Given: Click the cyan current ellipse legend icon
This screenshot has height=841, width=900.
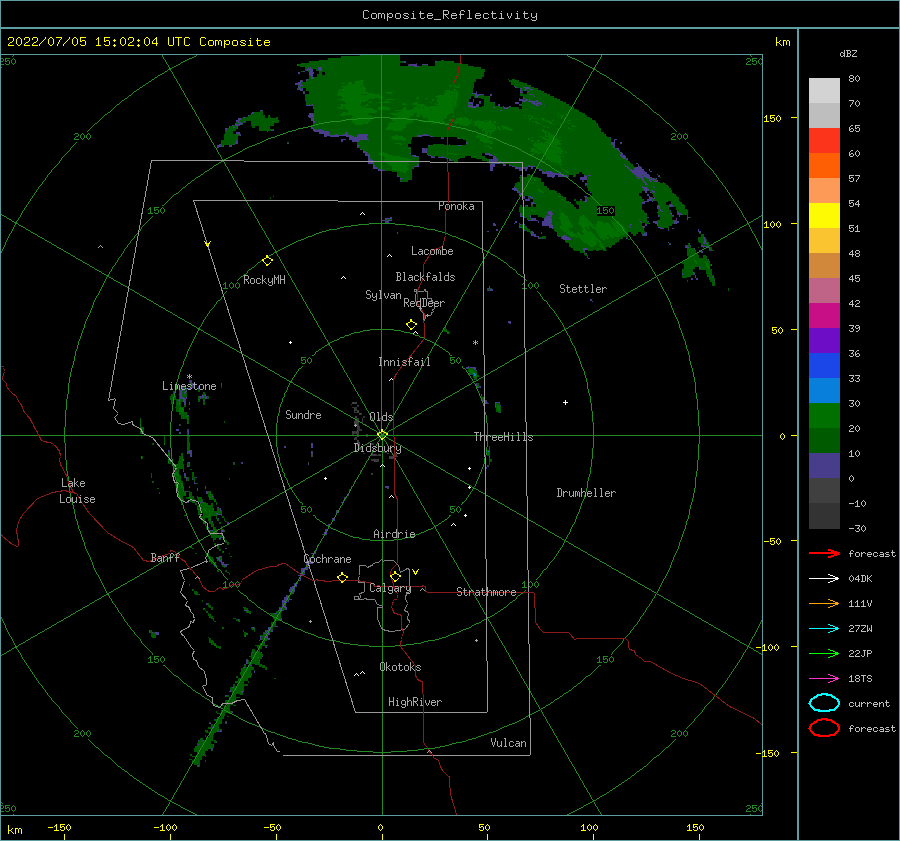Looking at the screenshot, I should (x=824, y=703).
